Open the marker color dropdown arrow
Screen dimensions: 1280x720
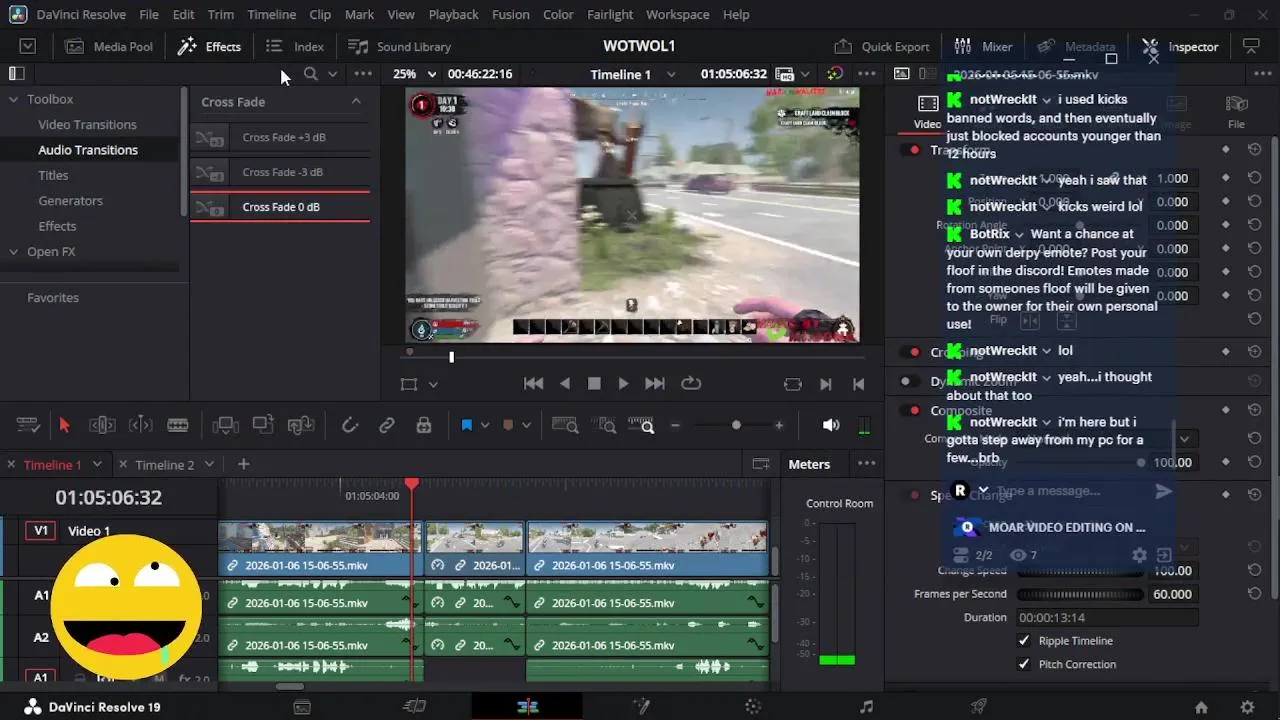tap(526, 425)
